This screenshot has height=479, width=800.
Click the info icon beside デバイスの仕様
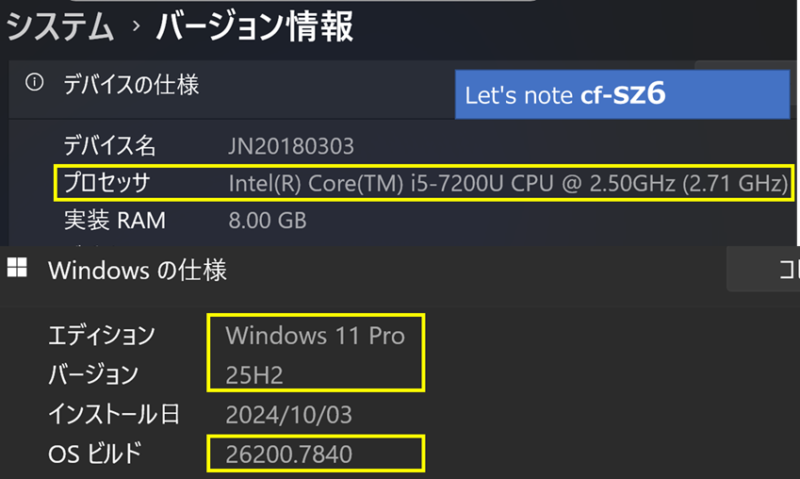click(x=35, y=84)
